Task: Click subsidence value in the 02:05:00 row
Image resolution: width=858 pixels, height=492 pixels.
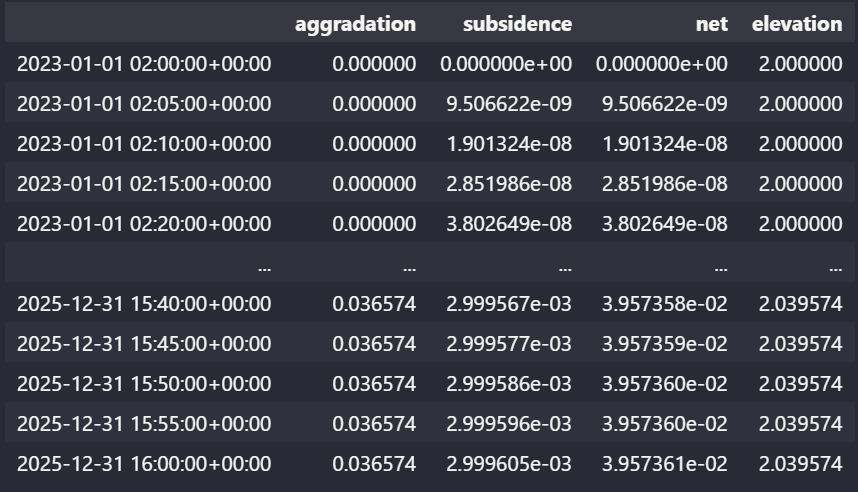Action: [509, 104]
